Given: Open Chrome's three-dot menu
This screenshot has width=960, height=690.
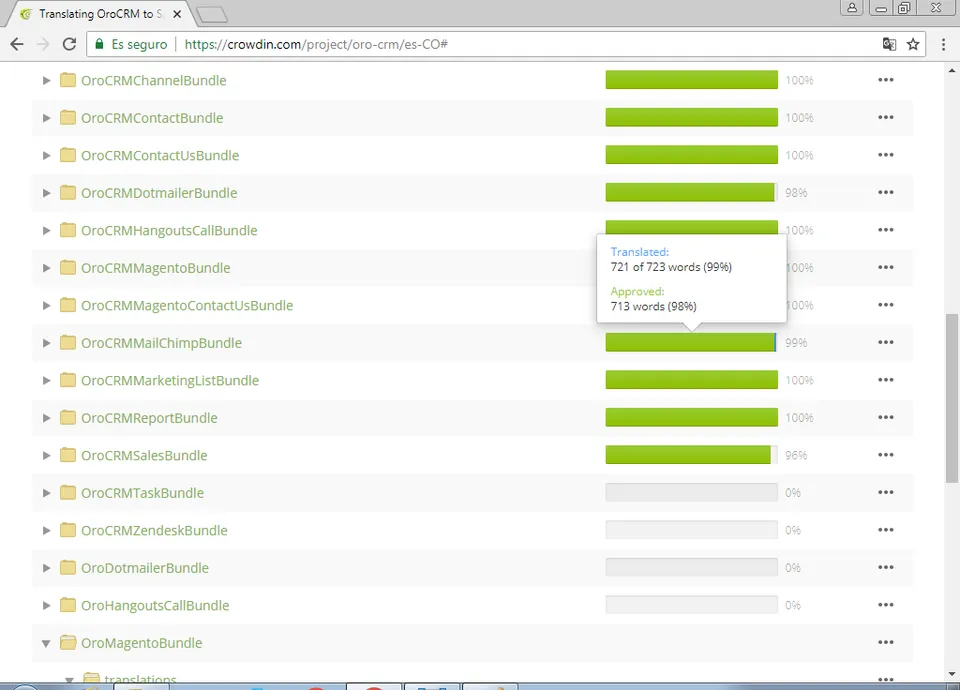Looking at the screenshot, I should [x=943, y=44].
